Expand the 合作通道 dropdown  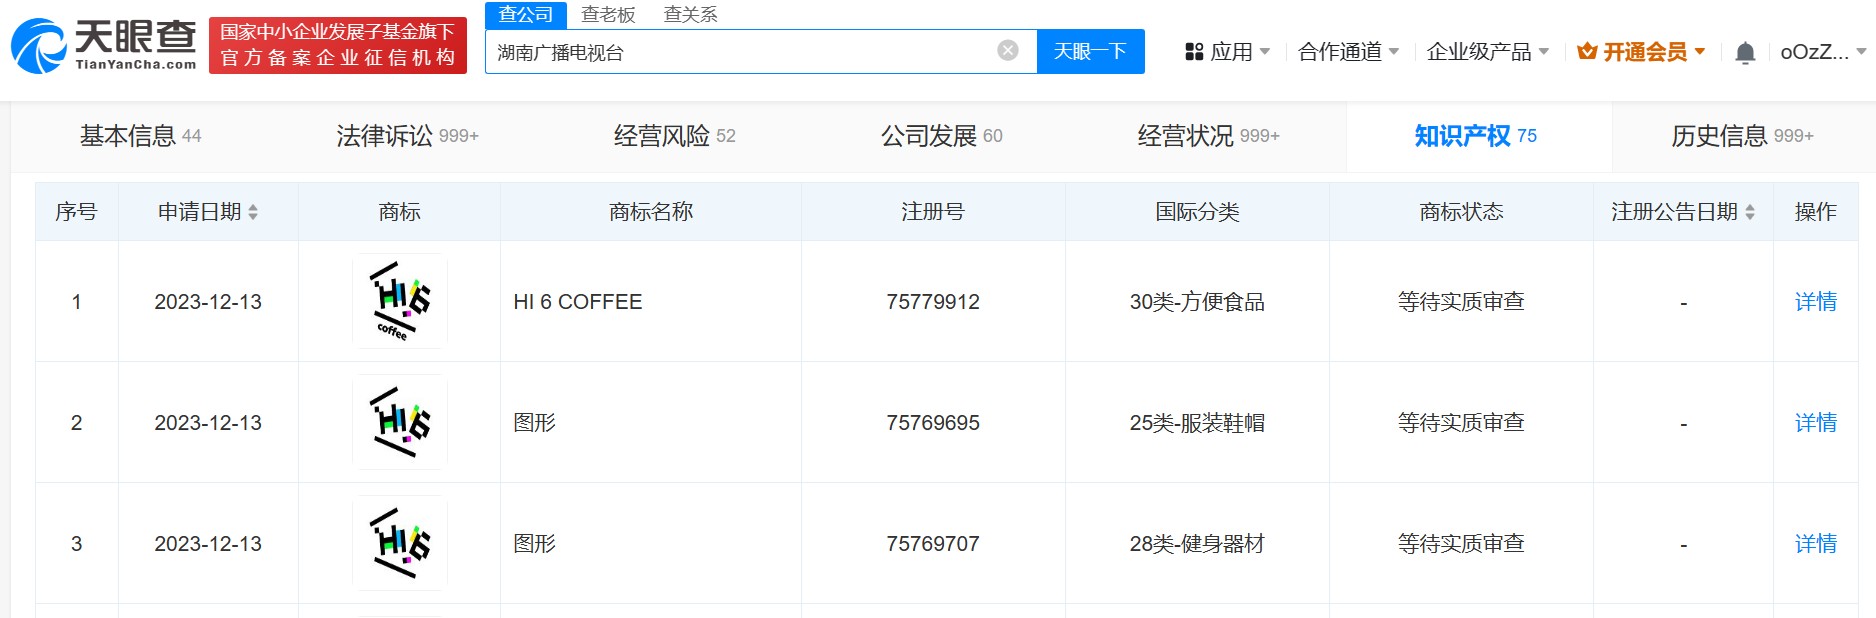point(1348,52)
